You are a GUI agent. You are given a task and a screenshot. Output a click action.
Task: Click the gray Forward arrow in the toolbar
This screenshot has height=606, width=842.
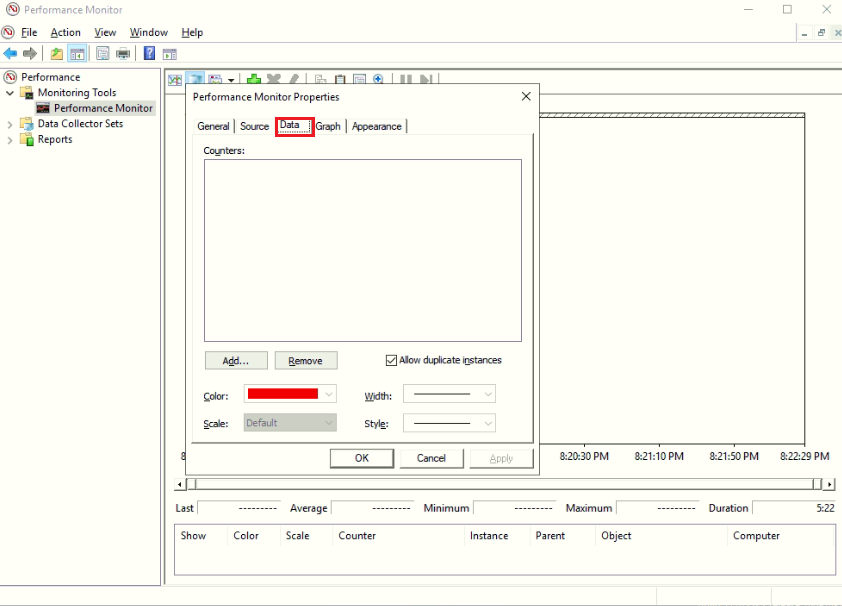pos(30,54)
